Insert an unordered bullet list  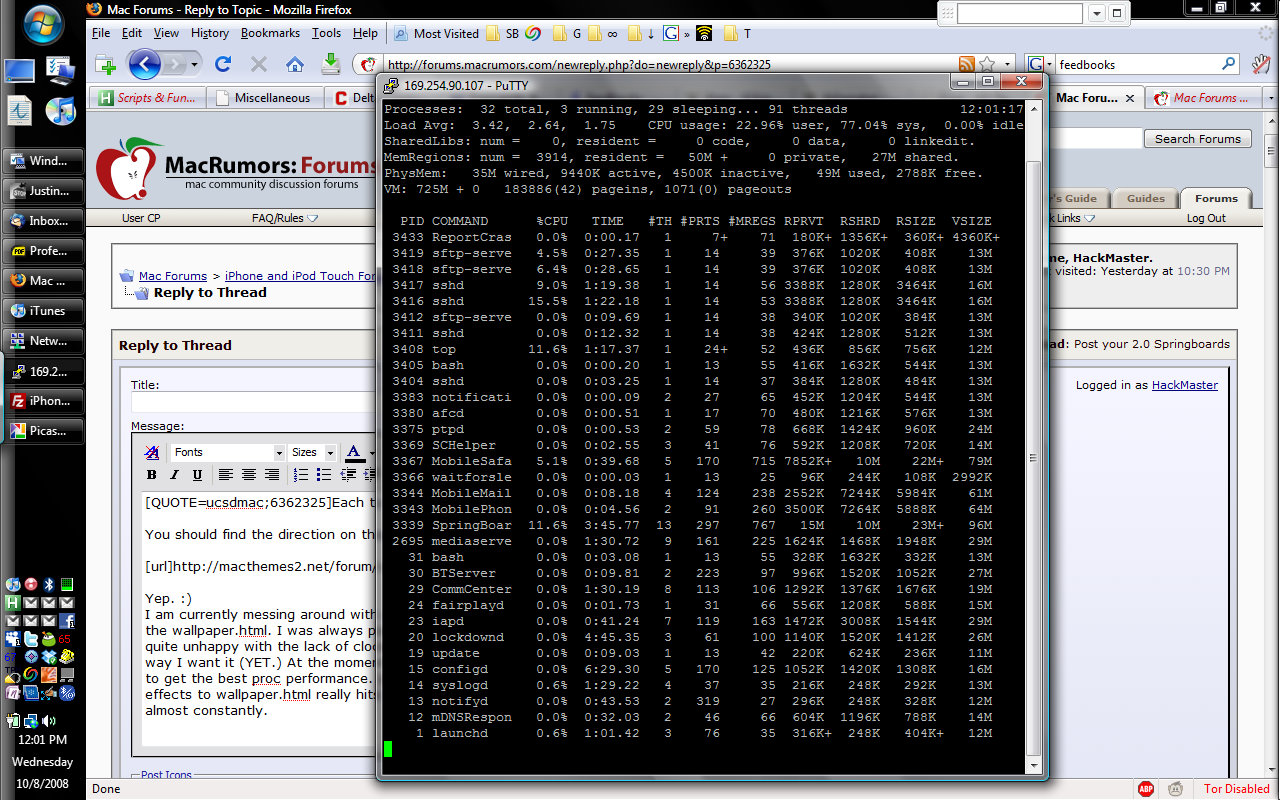(x=324, y=475)
